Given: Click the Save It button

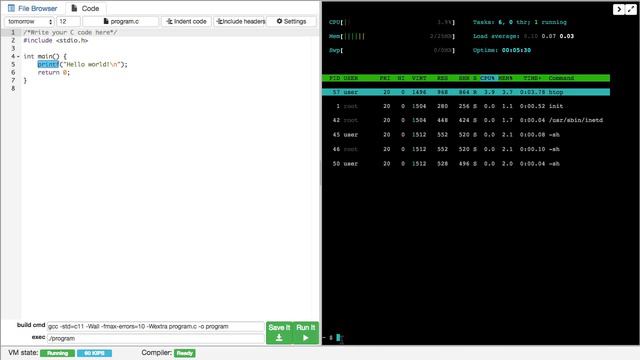Looking at the screenshot, I should pyautogui.click(x=279, y=333).
